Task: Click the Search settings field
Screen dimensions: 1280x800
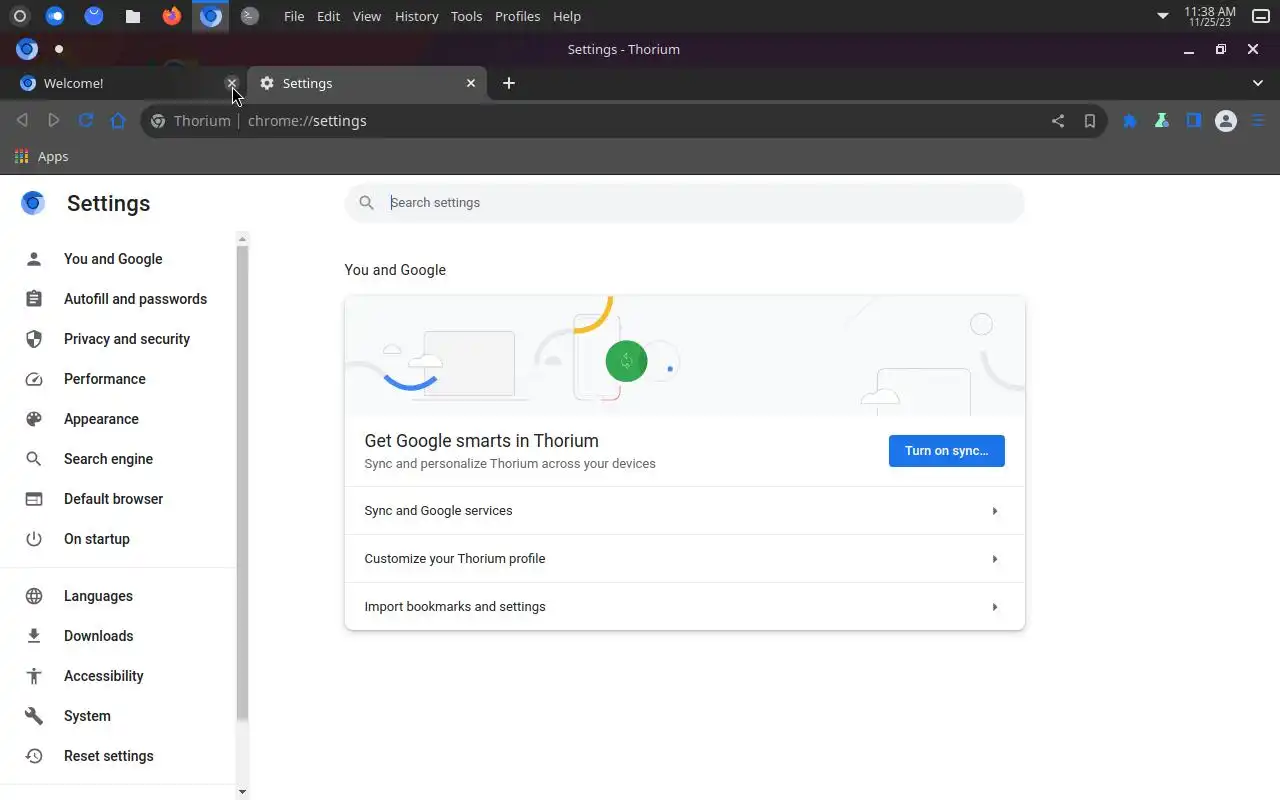Action: [685, 203]
